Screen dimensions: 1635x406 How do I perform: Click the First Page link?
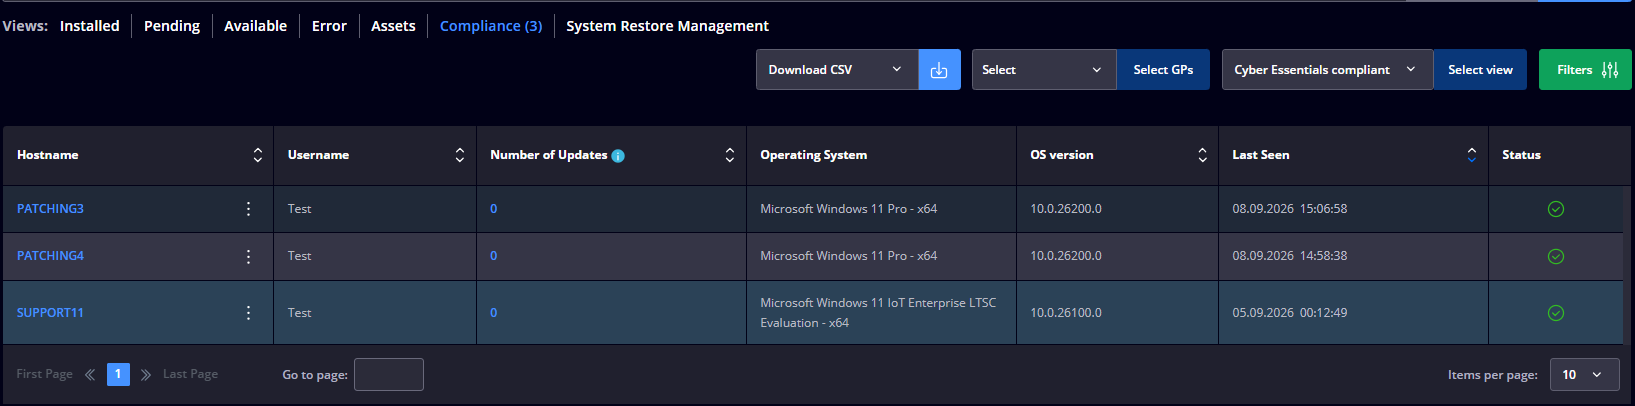coord(44,374)
